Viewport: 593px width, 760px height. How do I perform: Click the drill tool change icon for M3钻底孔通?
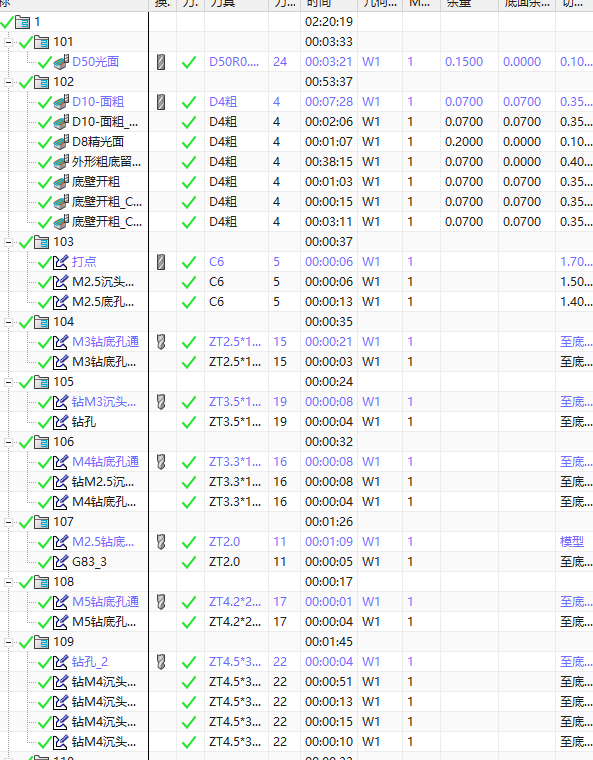[161, 342]
